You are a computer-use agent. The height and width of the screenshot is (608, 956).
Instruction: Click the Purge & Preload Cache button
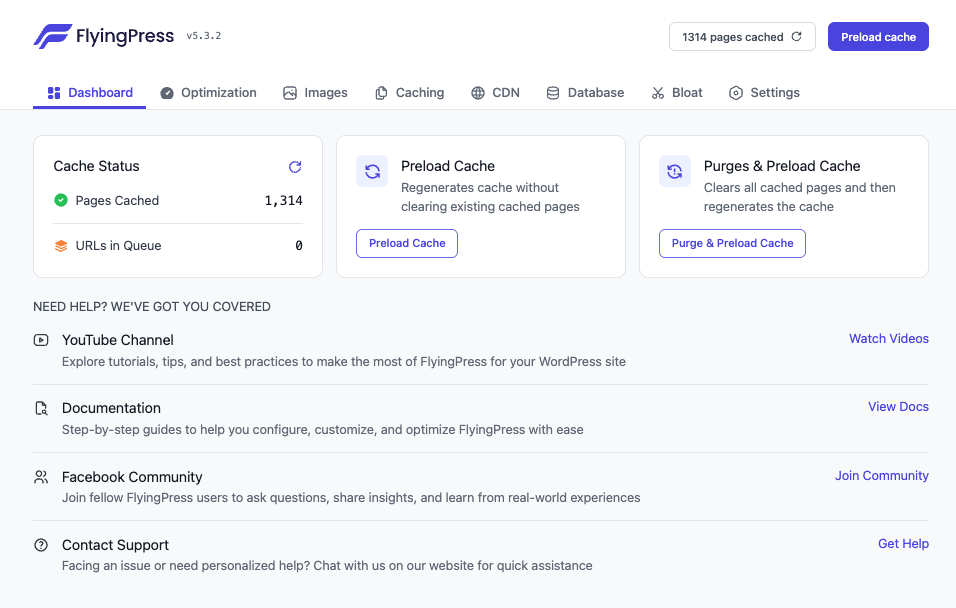[732, 243]
